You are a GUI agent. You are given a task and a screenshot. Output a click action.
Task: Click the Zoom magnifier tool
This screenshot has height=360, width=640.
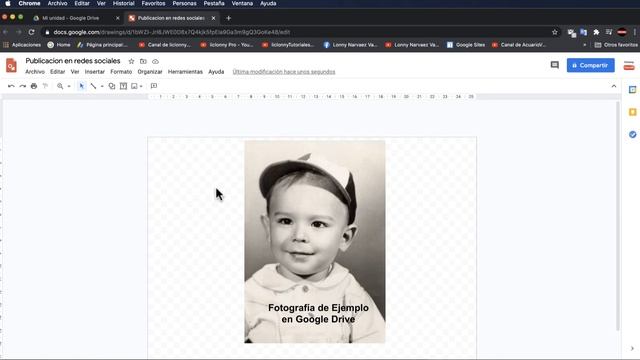point(60,86)
